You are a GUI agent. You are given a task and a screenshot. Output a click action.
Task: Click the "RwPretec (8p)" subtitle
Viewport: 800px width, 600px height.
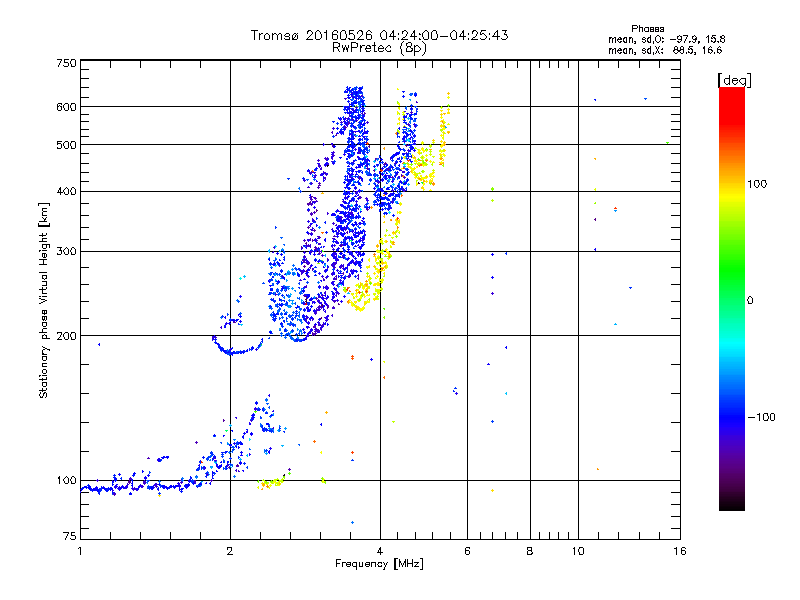[379, 48]
